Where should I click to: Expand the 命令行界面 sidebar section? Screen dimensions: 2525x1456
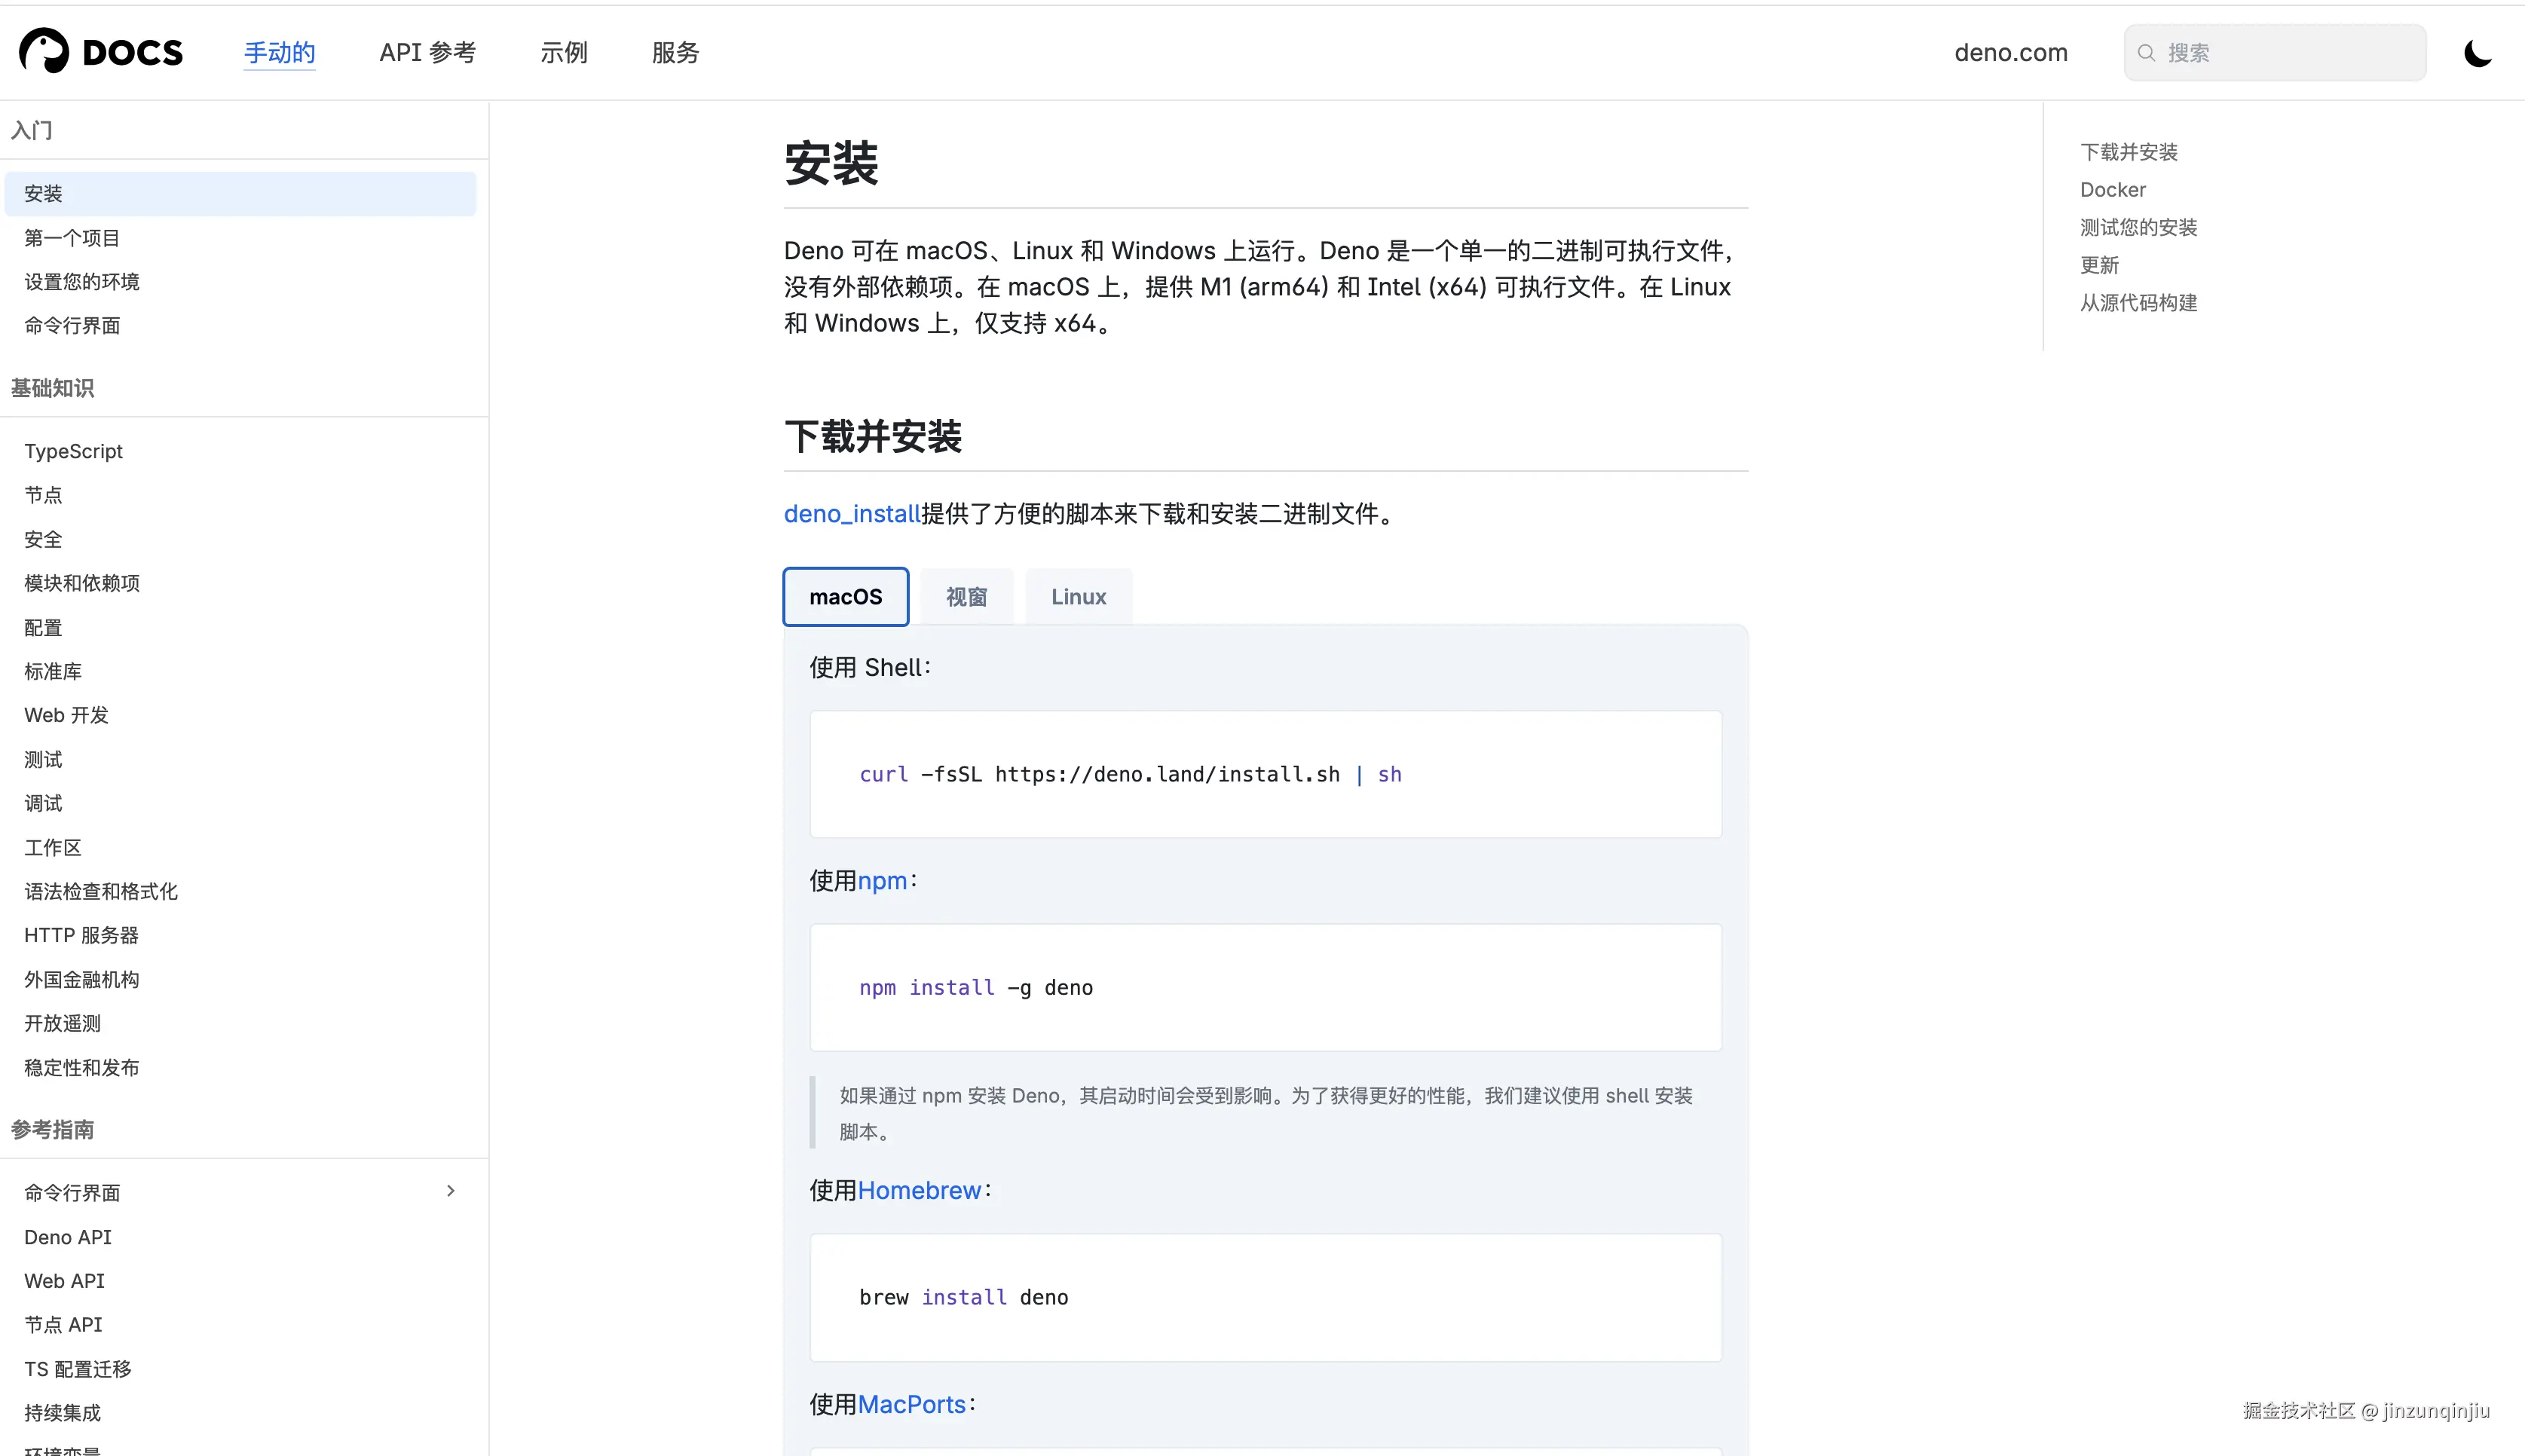451,1191
